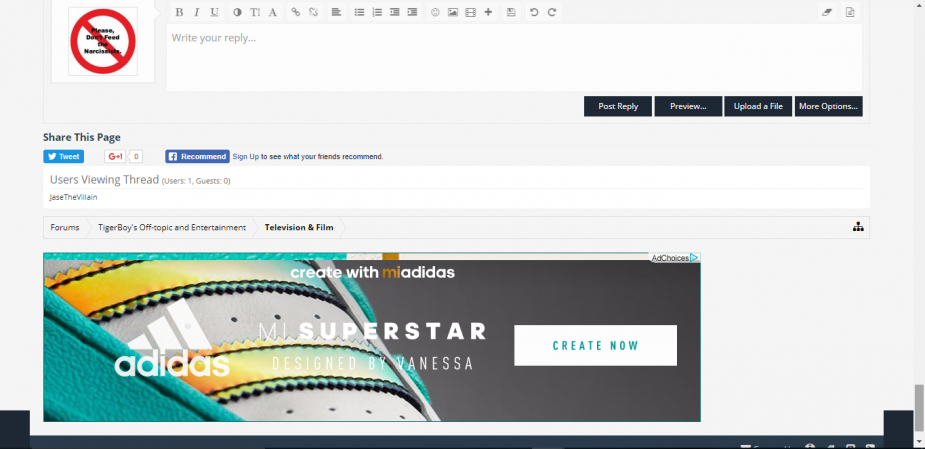Open the smilies picker
Screen dimensions: 925x449
tap(435, 12)
